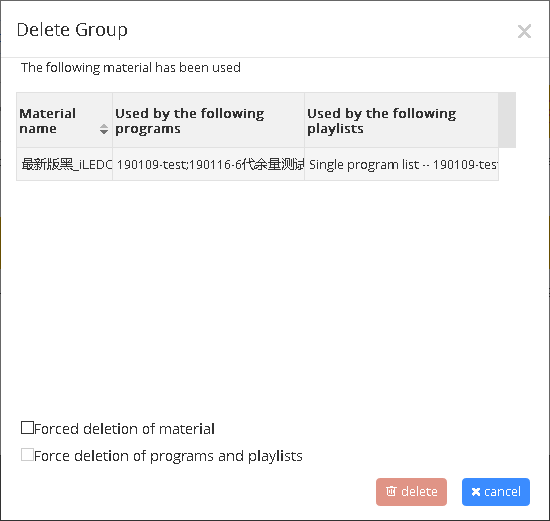Select the 190109-test programs cell

pyautogui.click(x=208, y=164)
